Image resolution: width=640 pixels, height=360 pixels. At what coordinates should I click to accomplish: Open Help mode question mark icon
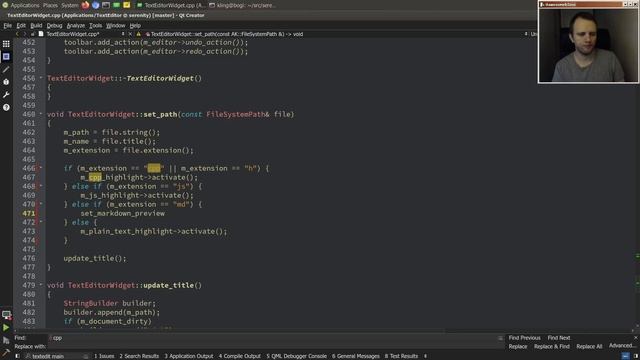6,107
